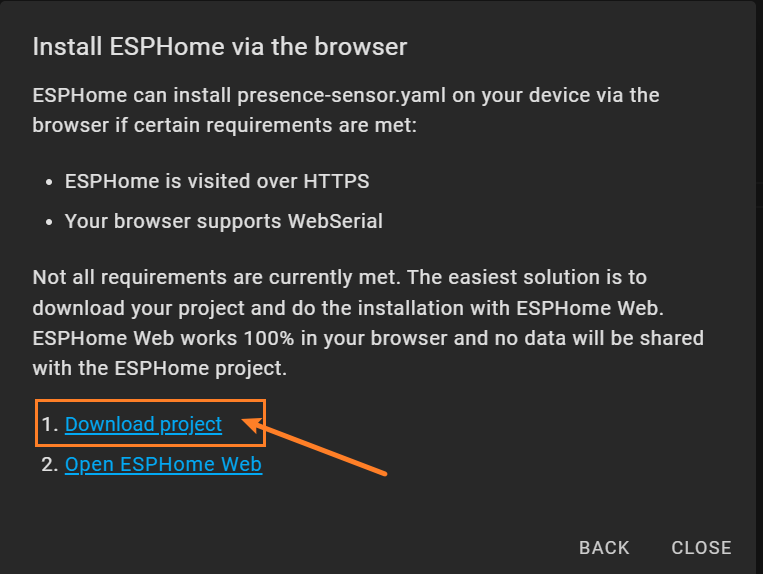This screenshot has width=763, height=574.
Task: Click the 'ESPHome is visited over HTTPS' requirement
Action: (x=217, y=181)
